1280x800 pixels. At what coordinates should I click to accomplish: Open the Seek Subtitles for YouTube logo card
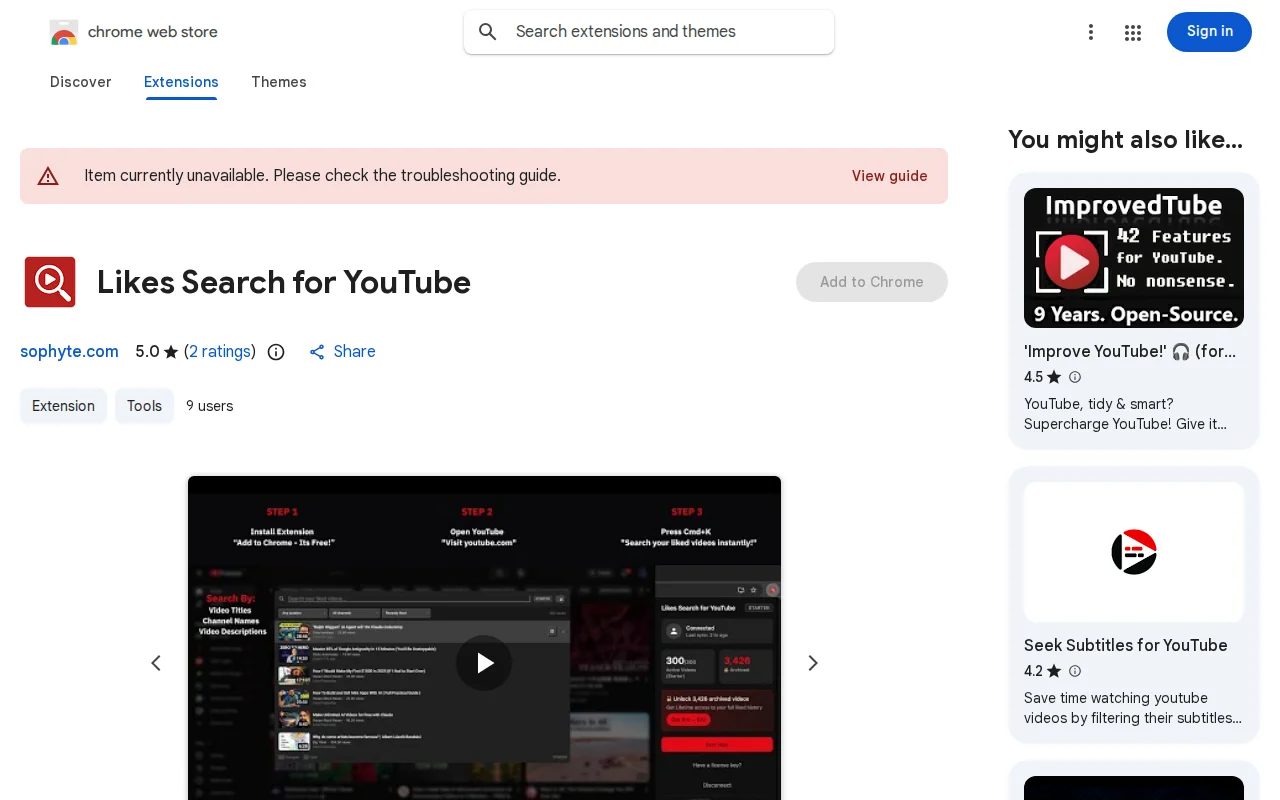point(1134,552)
